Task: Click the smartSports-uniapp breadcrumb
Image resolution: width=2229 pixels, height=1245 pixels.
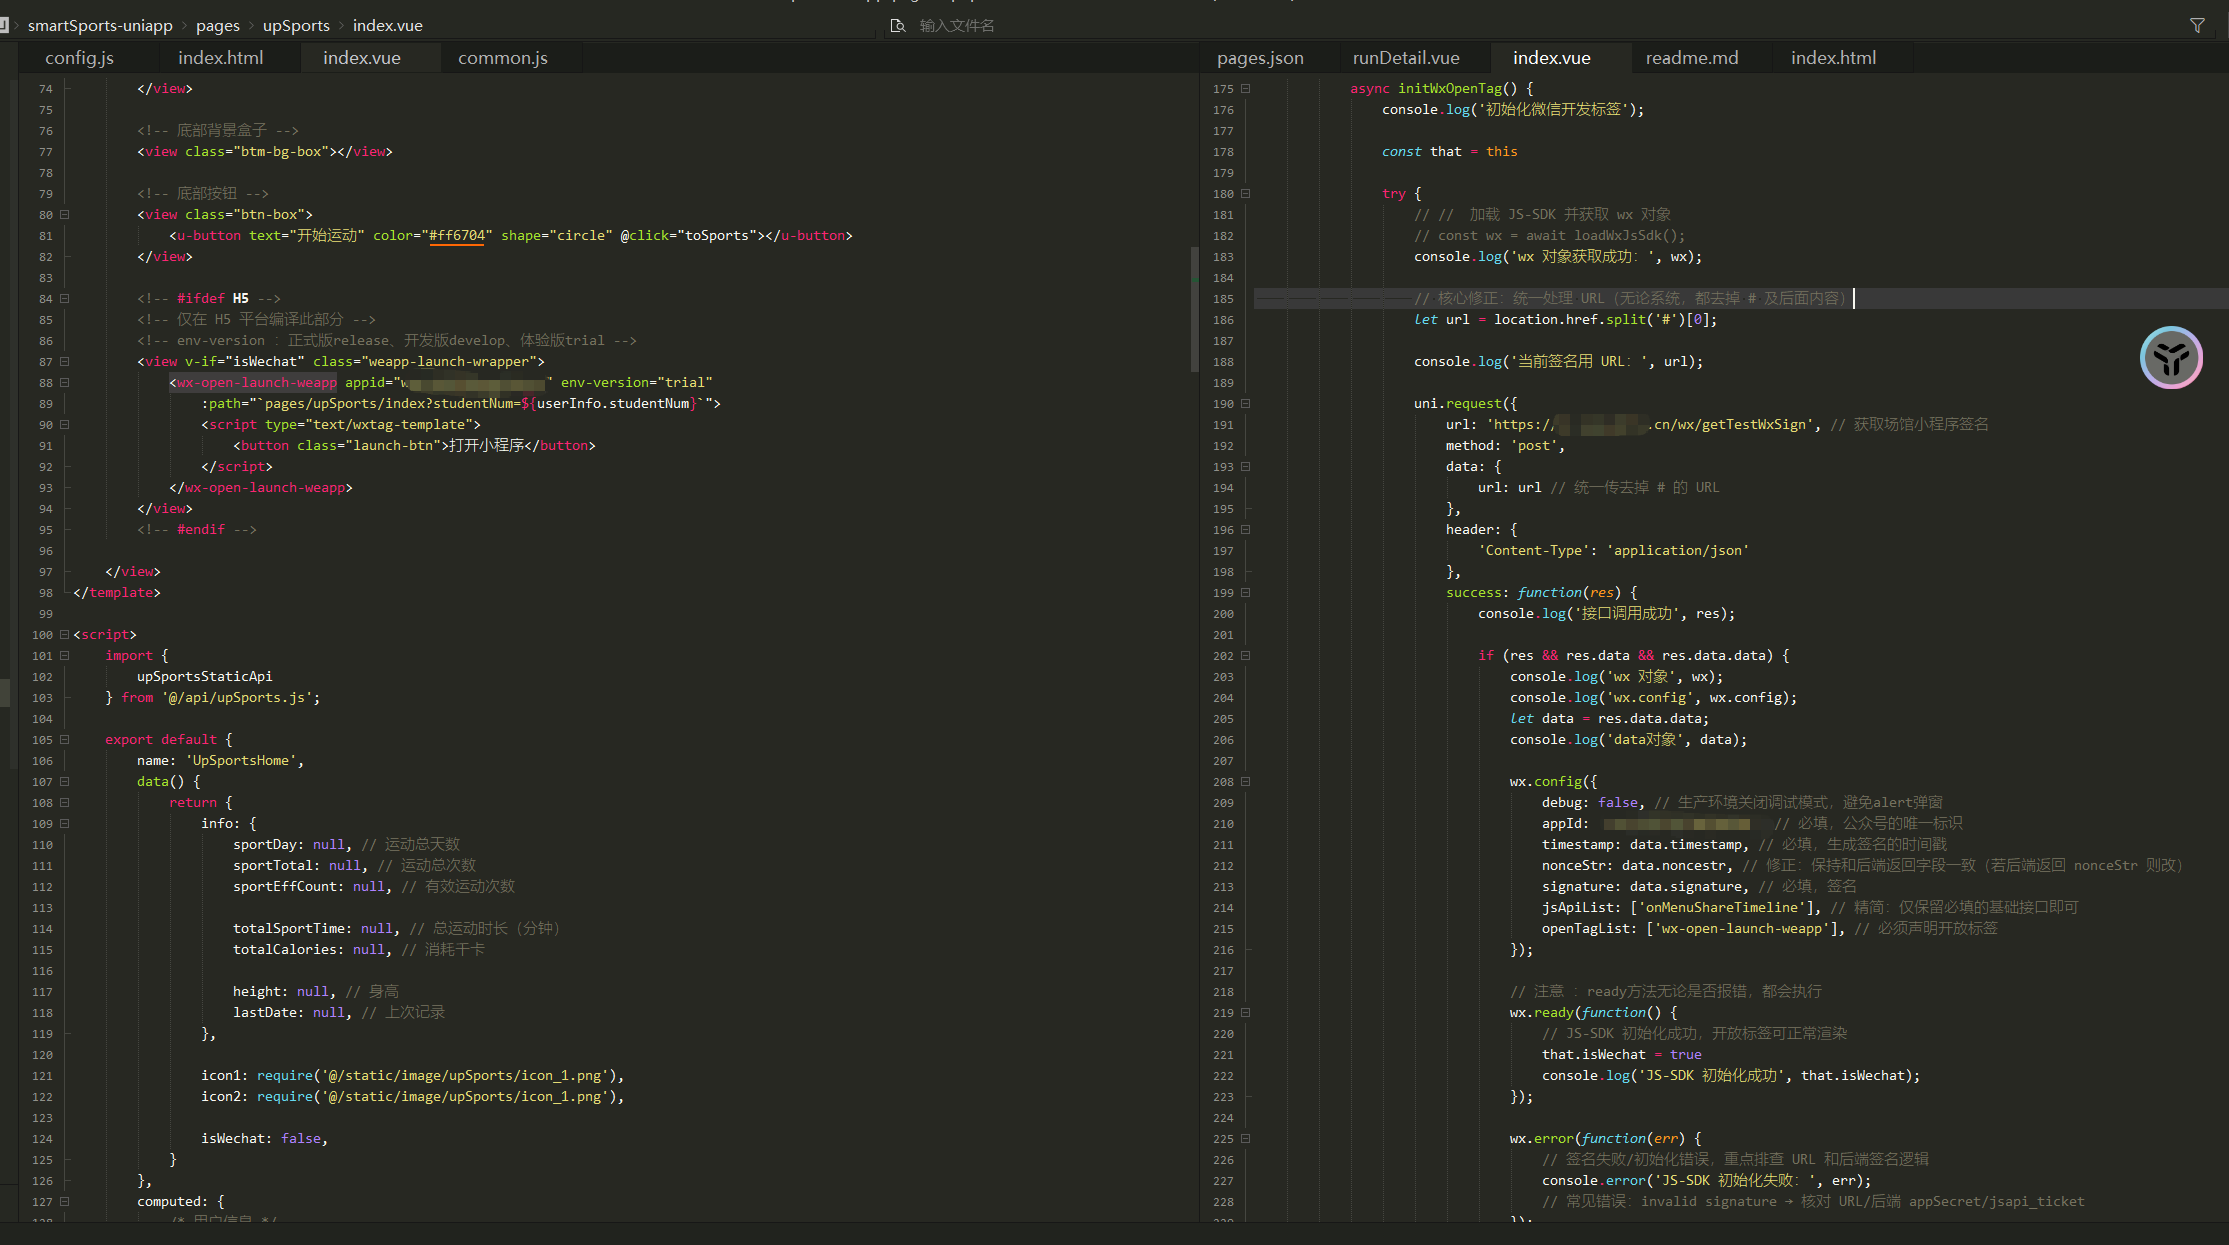Action: click(x=100, y=25)
